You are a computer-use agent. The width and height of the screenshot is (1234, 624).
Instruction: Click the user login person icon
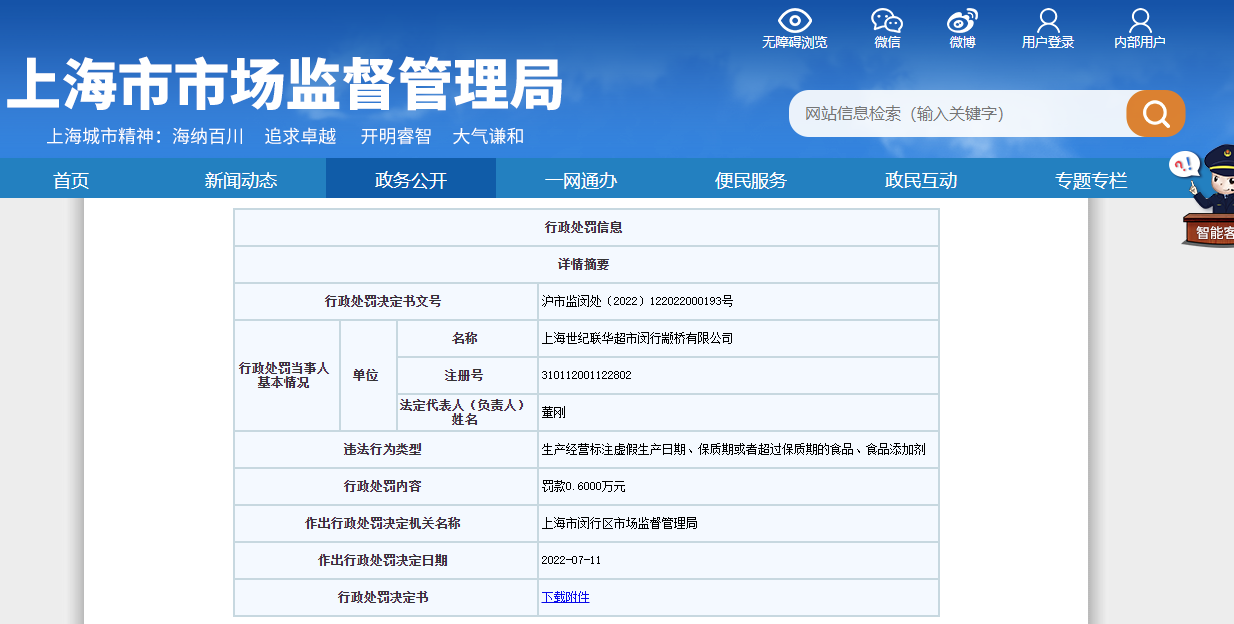pyautogui.click(x=1048, y=20)
